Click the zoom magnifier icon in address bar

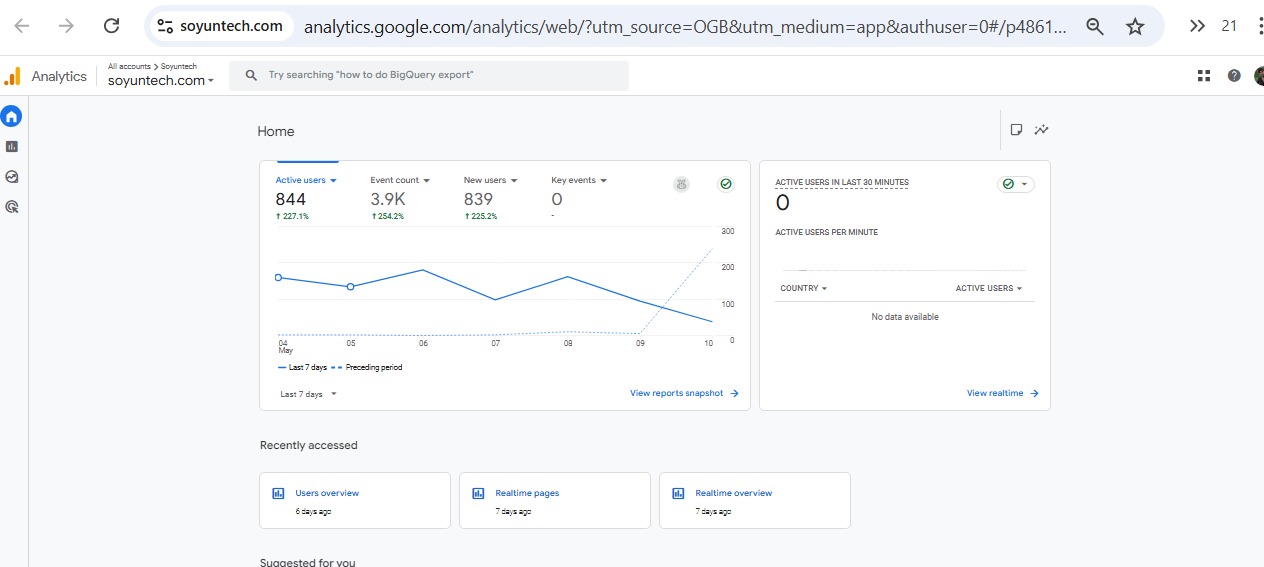(1095, 27)
